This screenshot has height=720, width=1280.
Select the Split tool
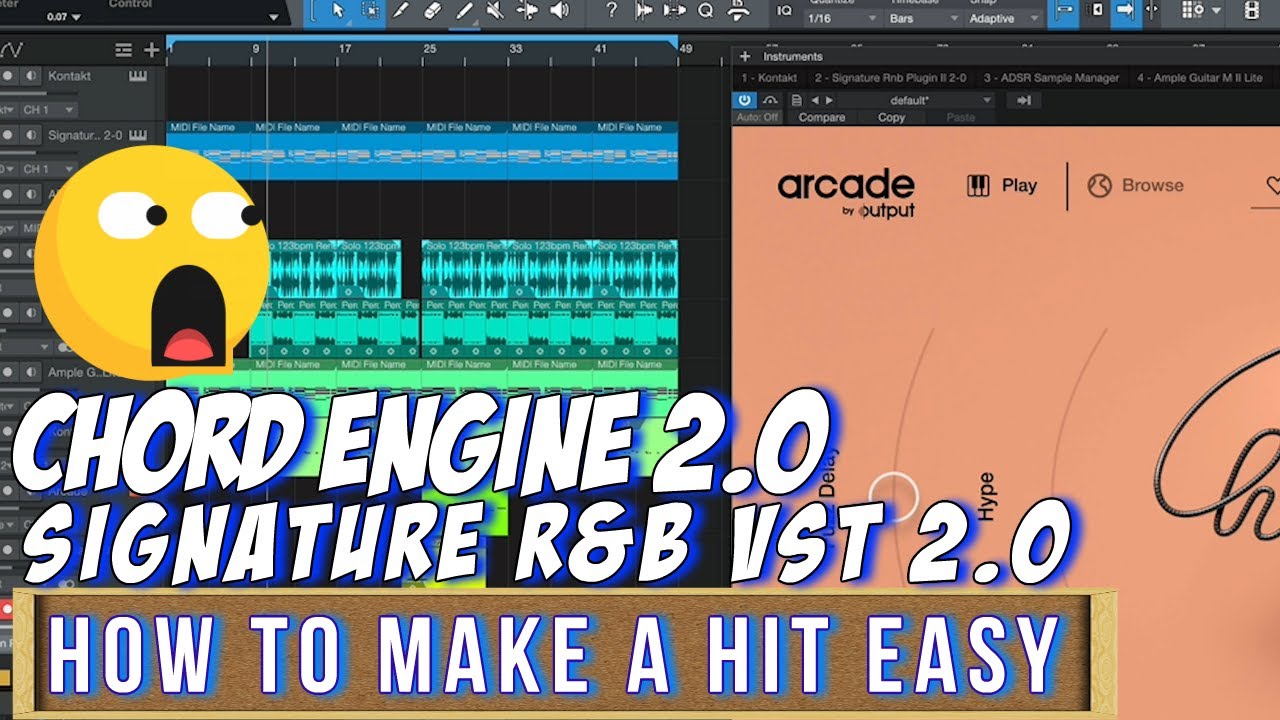click(401, 11)
